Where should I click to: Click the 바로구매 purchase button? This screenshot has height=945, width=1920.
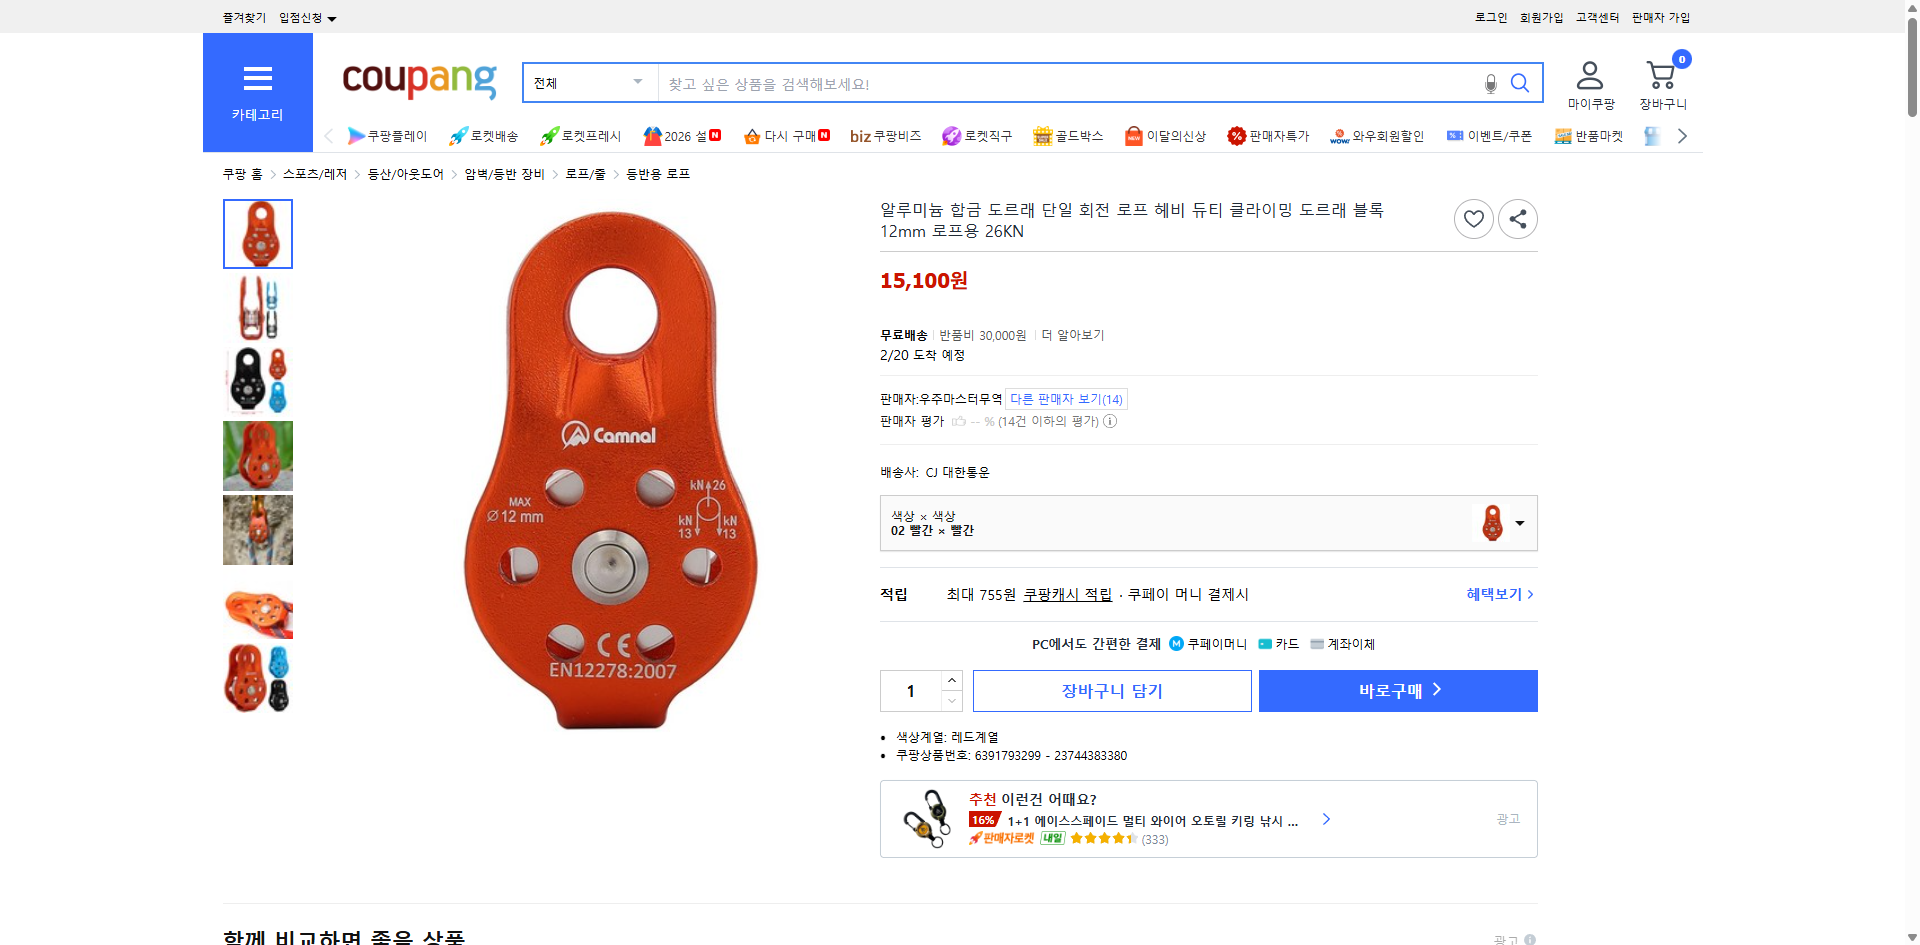click(1397, 690)
